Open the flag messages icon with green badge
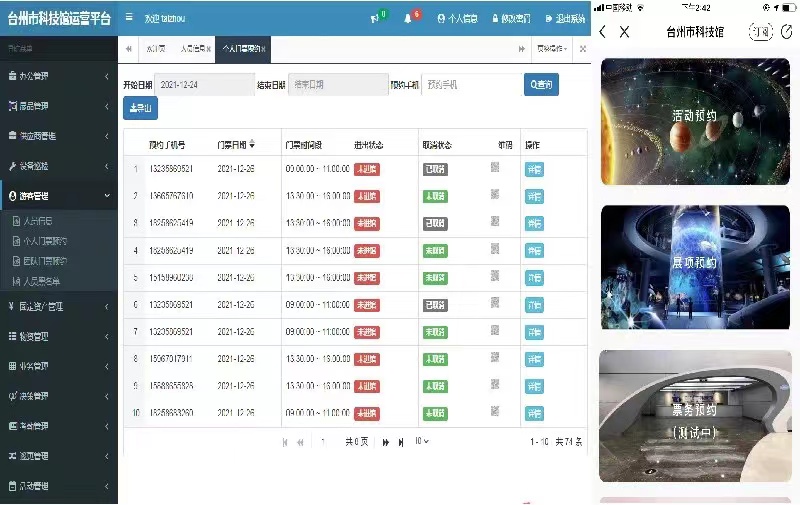The image size is (800, 505). pos(376,18)
